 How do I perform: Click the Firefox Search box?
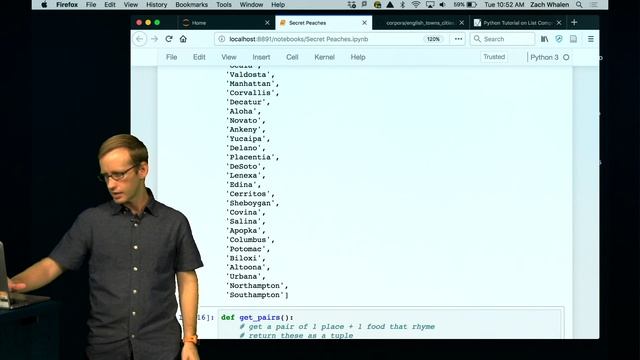pyautogui.click(x=502, y=39)
